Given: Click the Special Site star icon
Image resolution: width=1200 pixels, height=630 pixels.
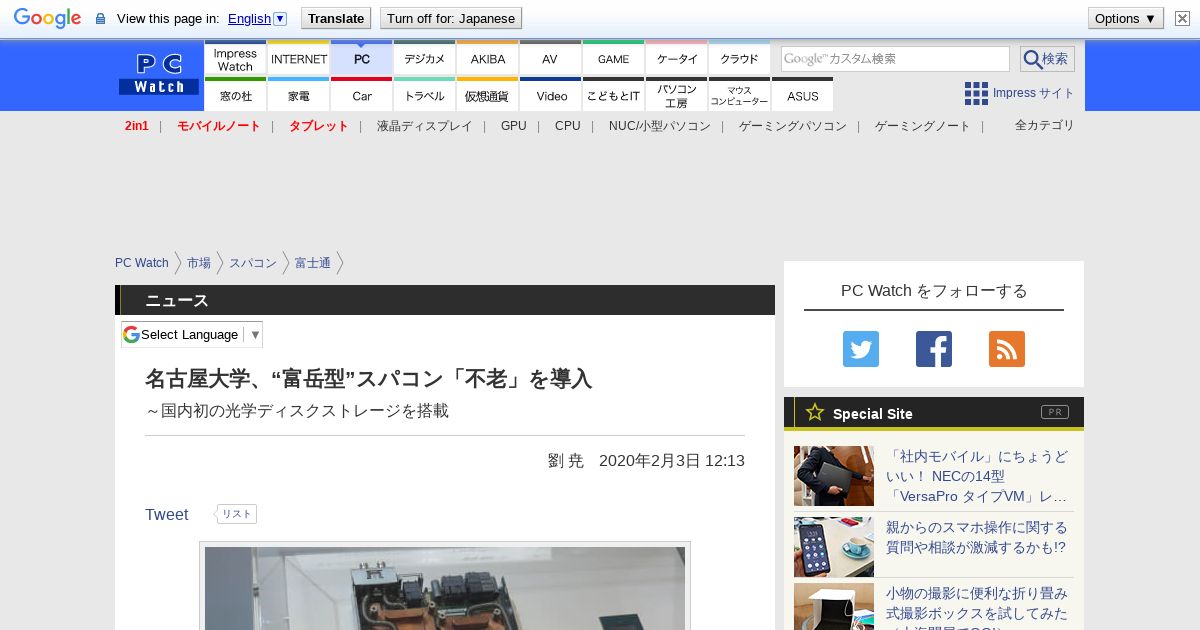Looking at the screenshot, I should click(815, 412).
